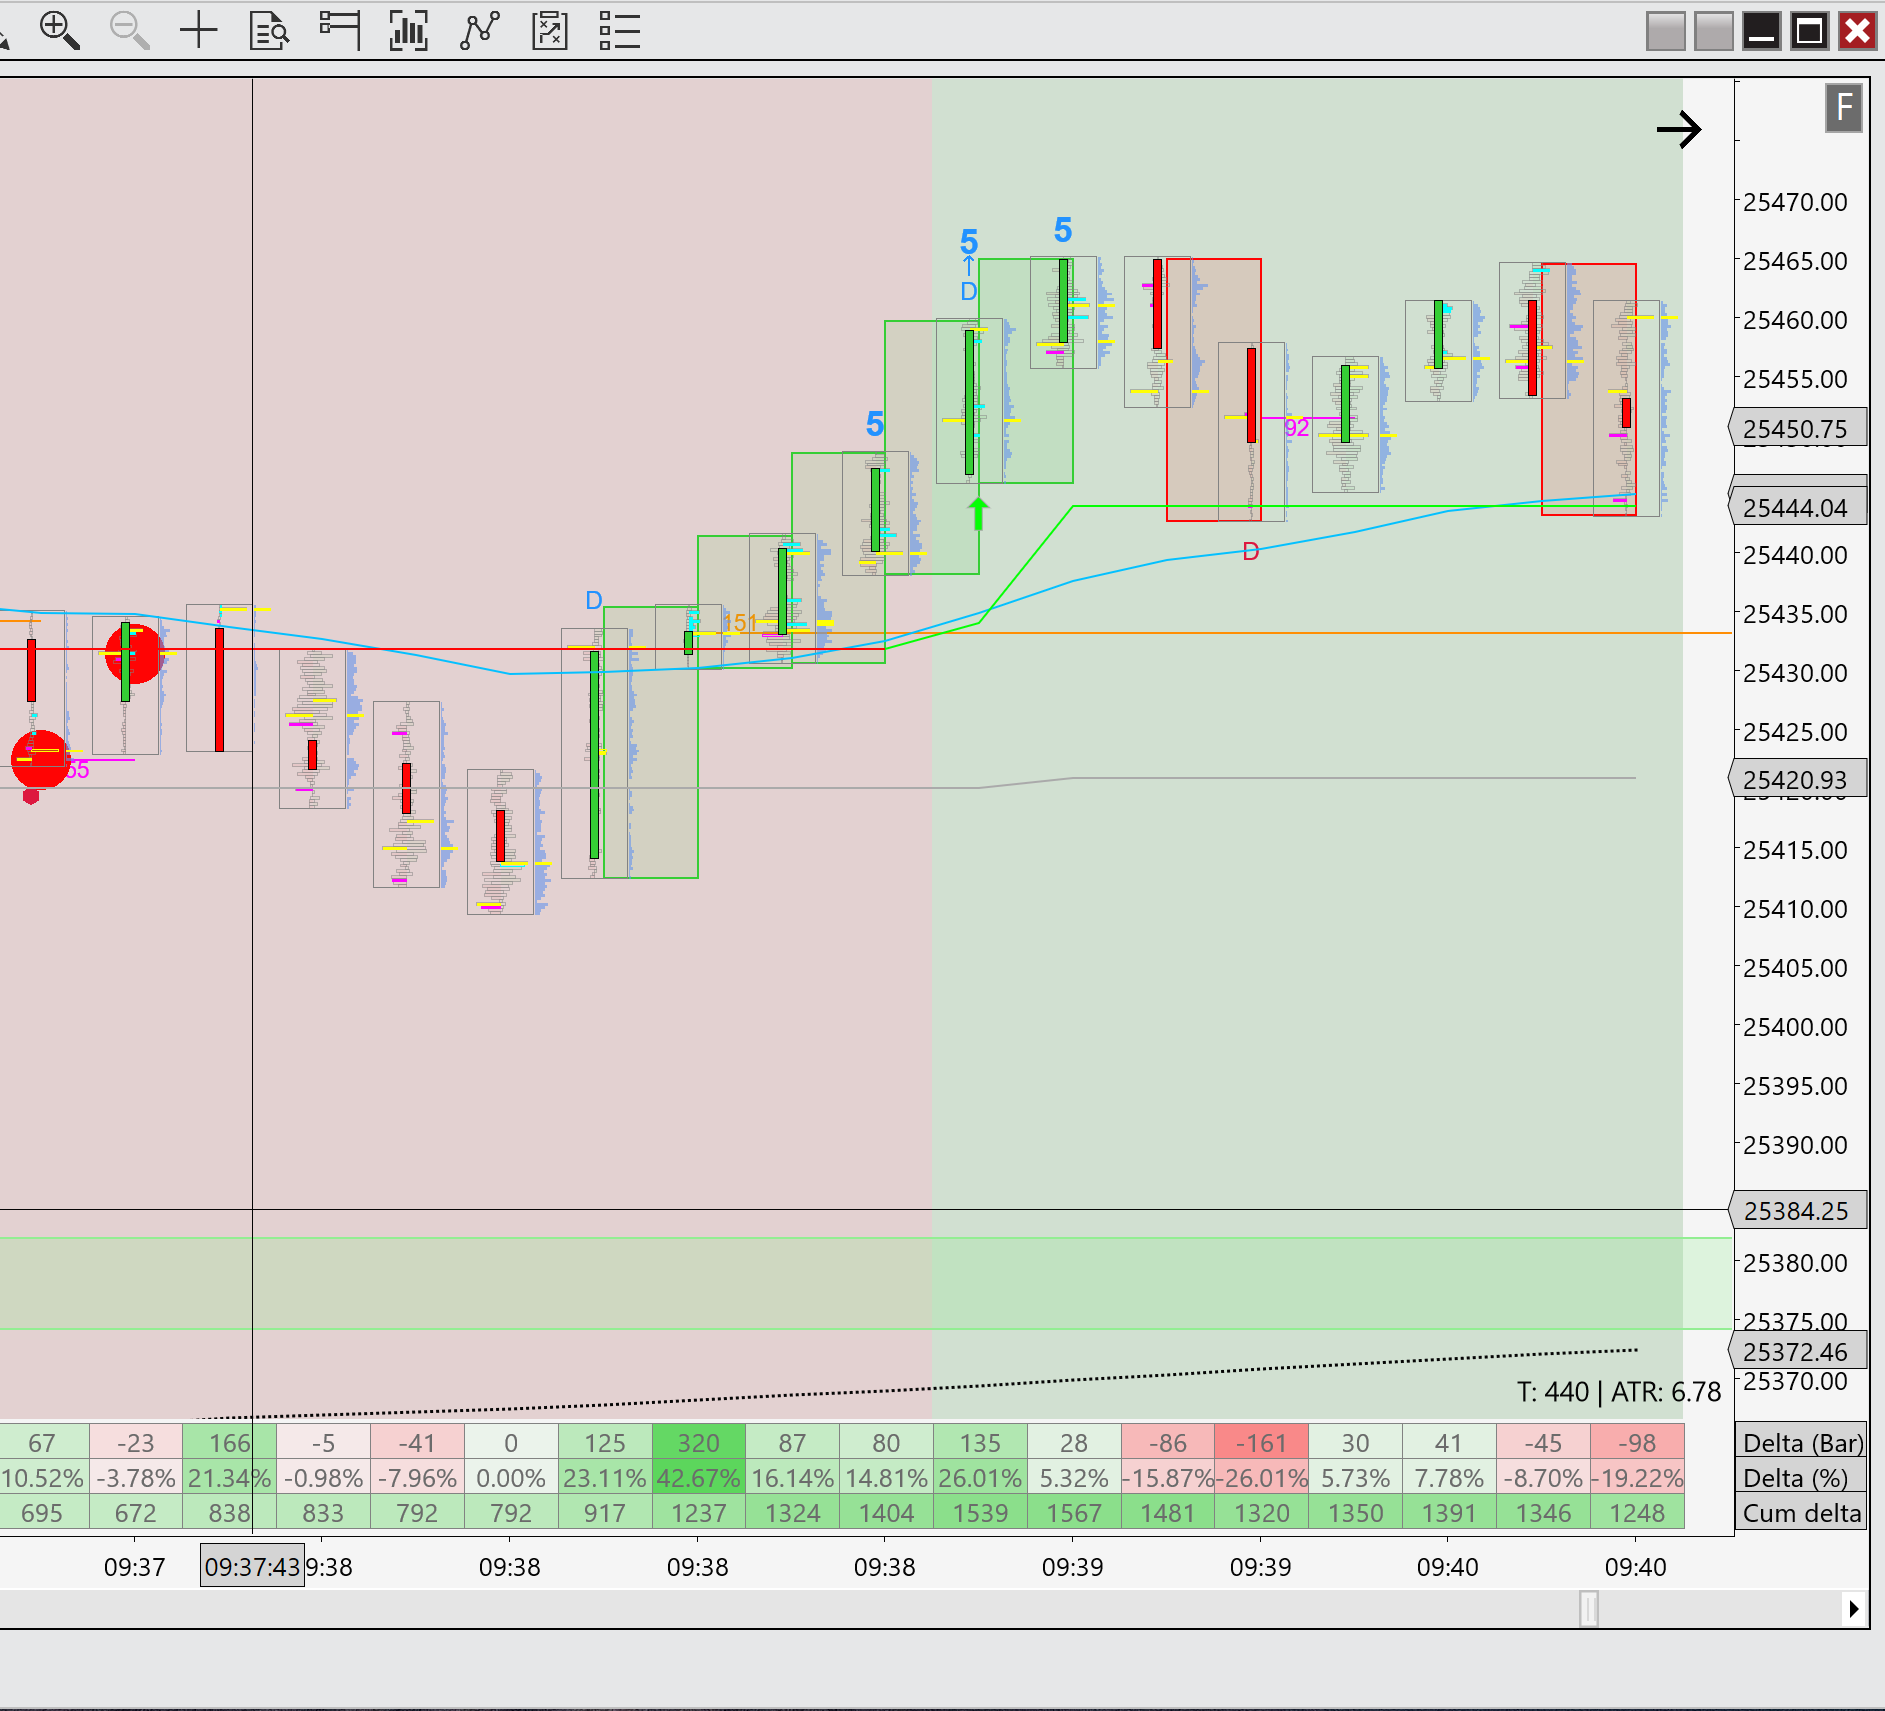Click the second gray window button

[x=1714, y=31]
